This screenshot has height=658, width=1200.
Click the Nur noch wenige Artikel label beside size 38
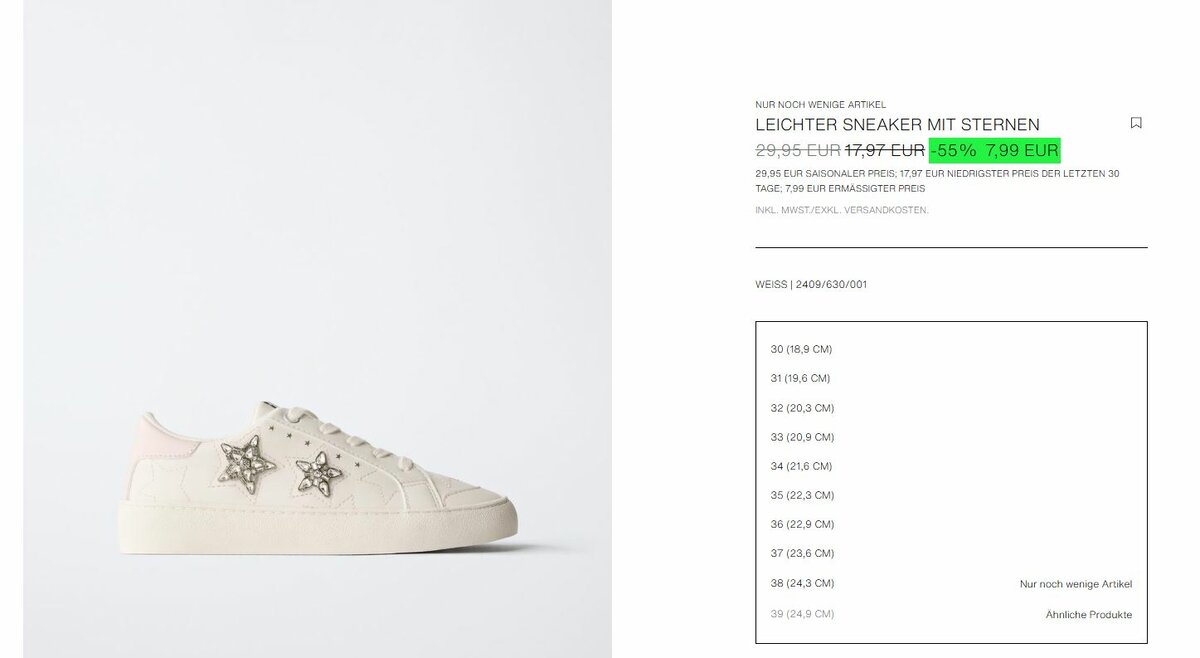[x=1076, y=584]
